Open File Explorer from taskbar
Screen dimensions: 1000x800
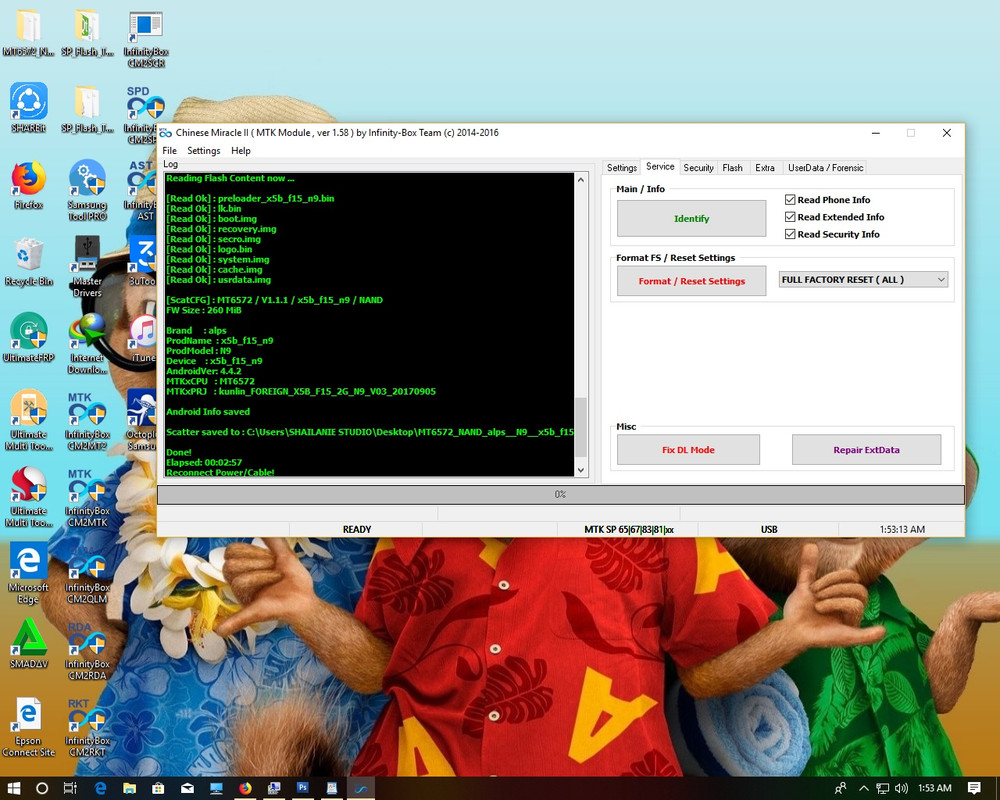129,788
